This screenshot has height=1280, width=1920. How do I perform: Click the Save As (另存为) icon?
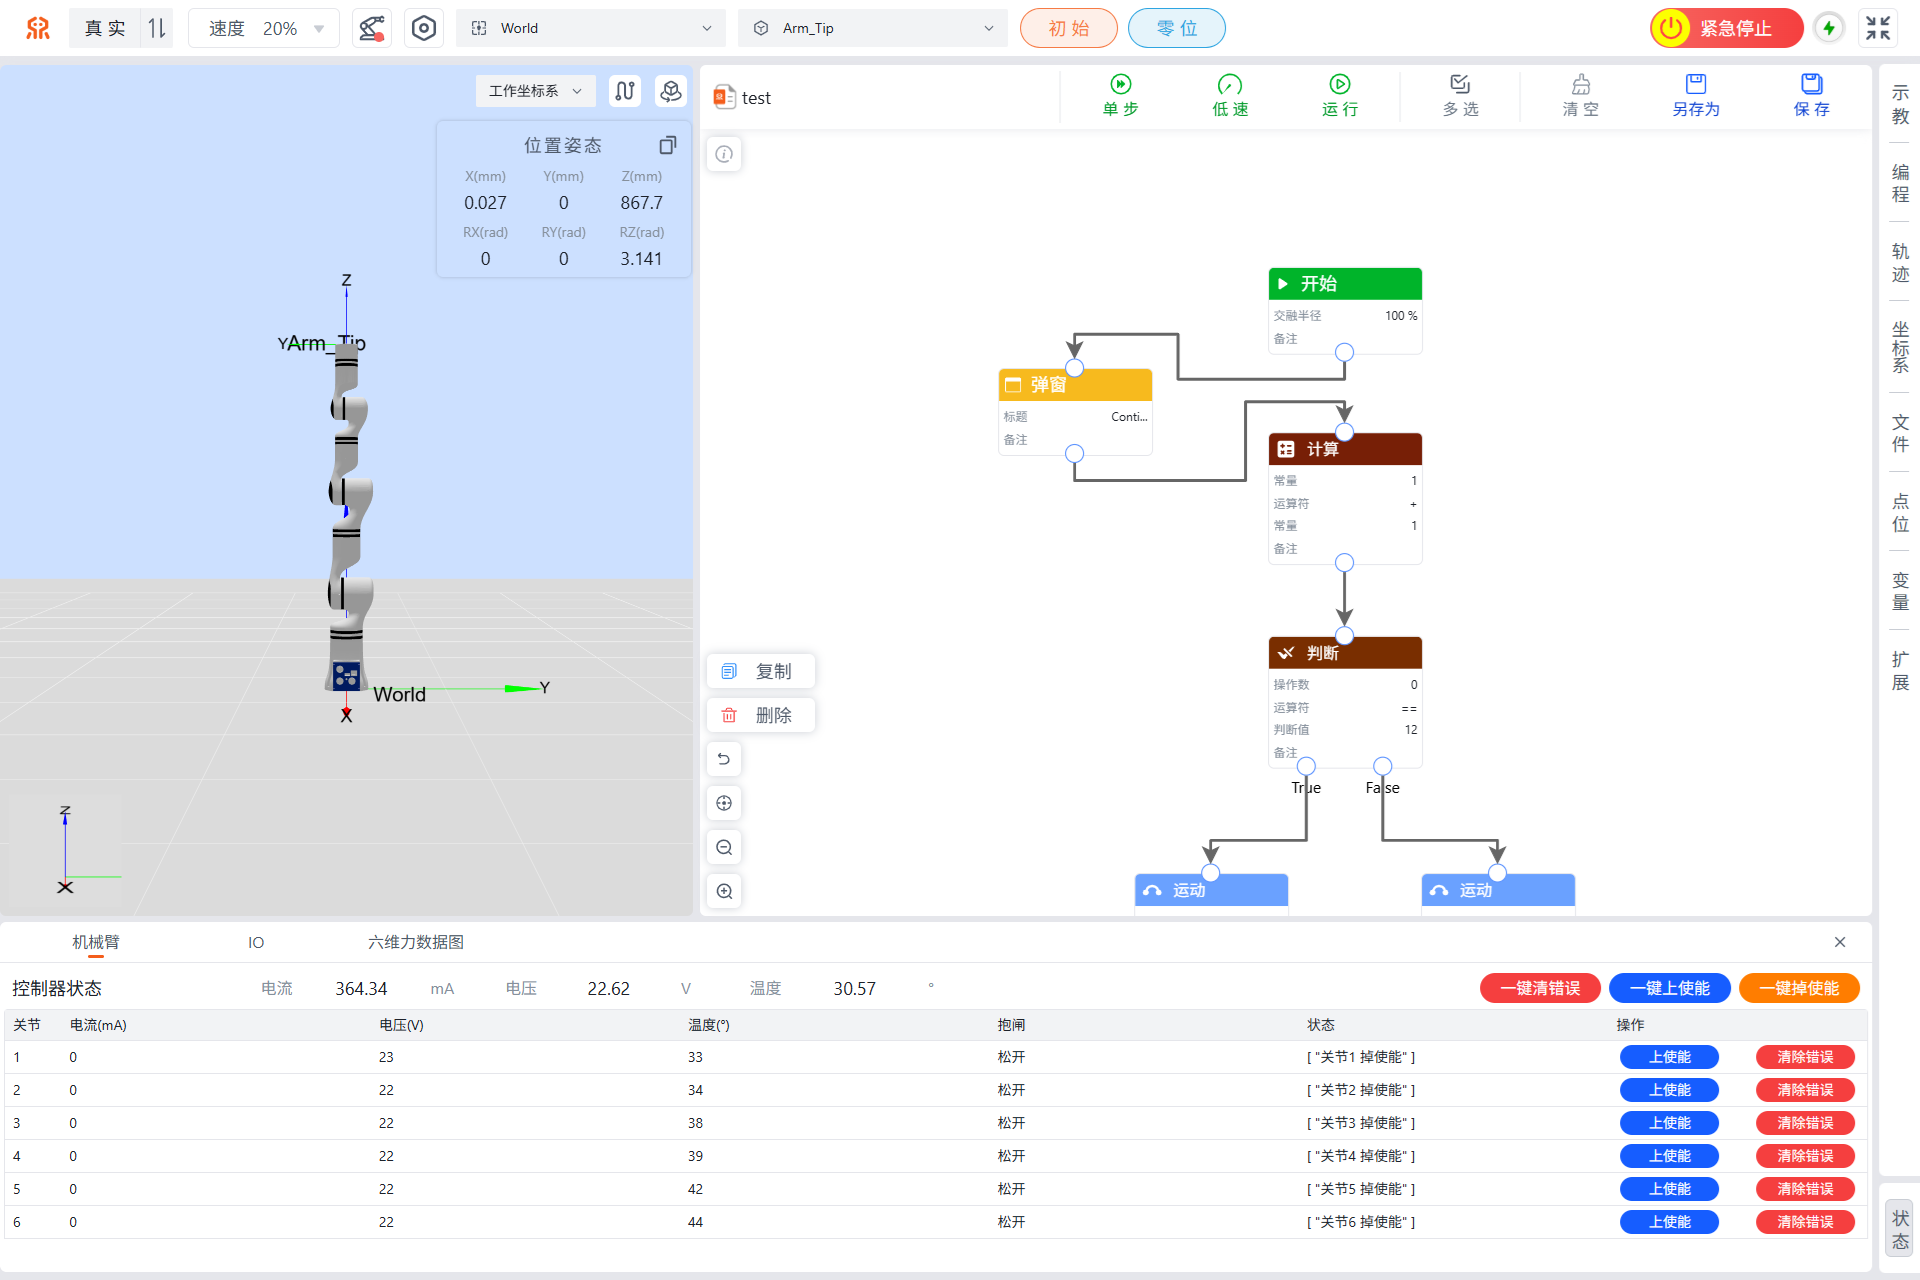(x=1695, y=85)
